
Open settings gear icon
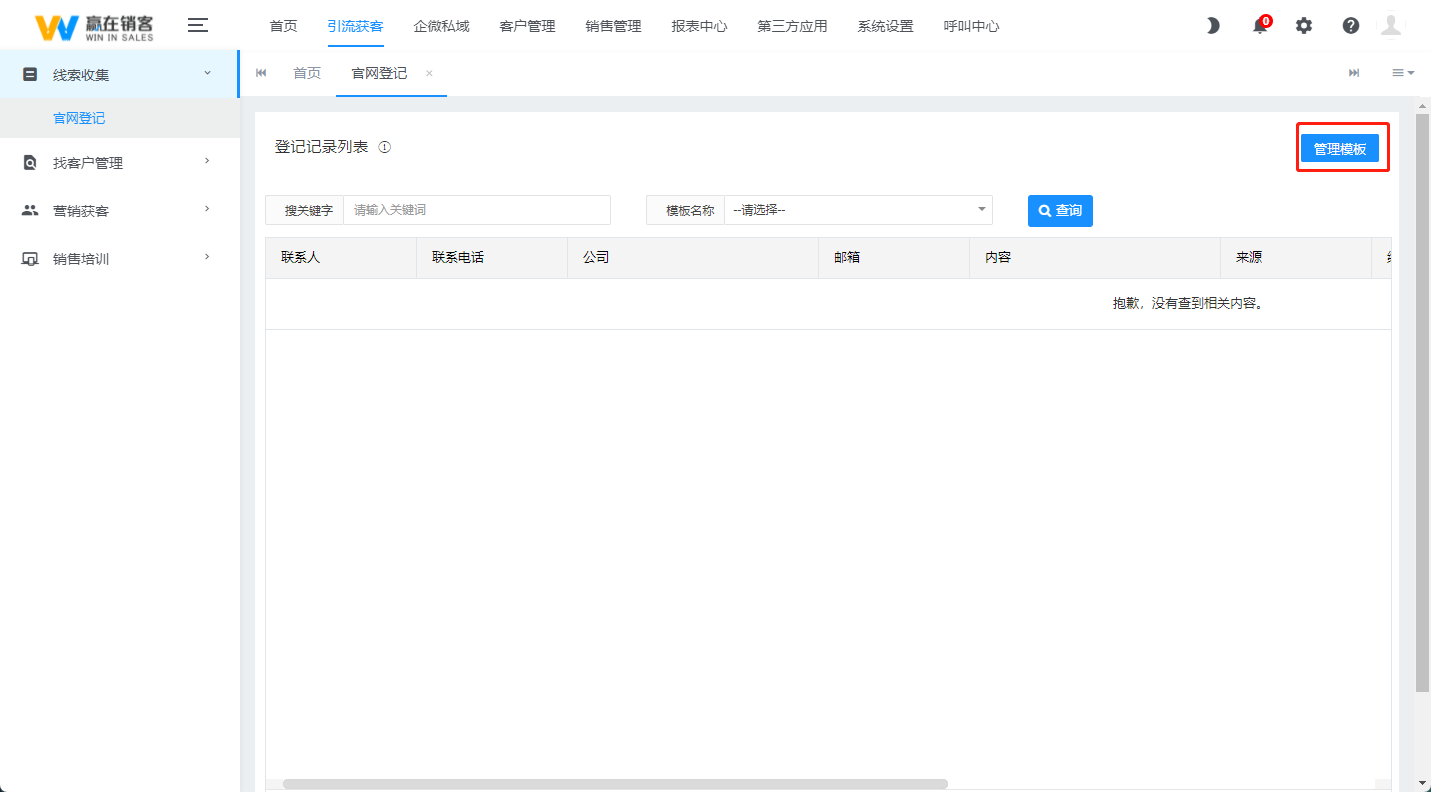(x=1304, y=26)
